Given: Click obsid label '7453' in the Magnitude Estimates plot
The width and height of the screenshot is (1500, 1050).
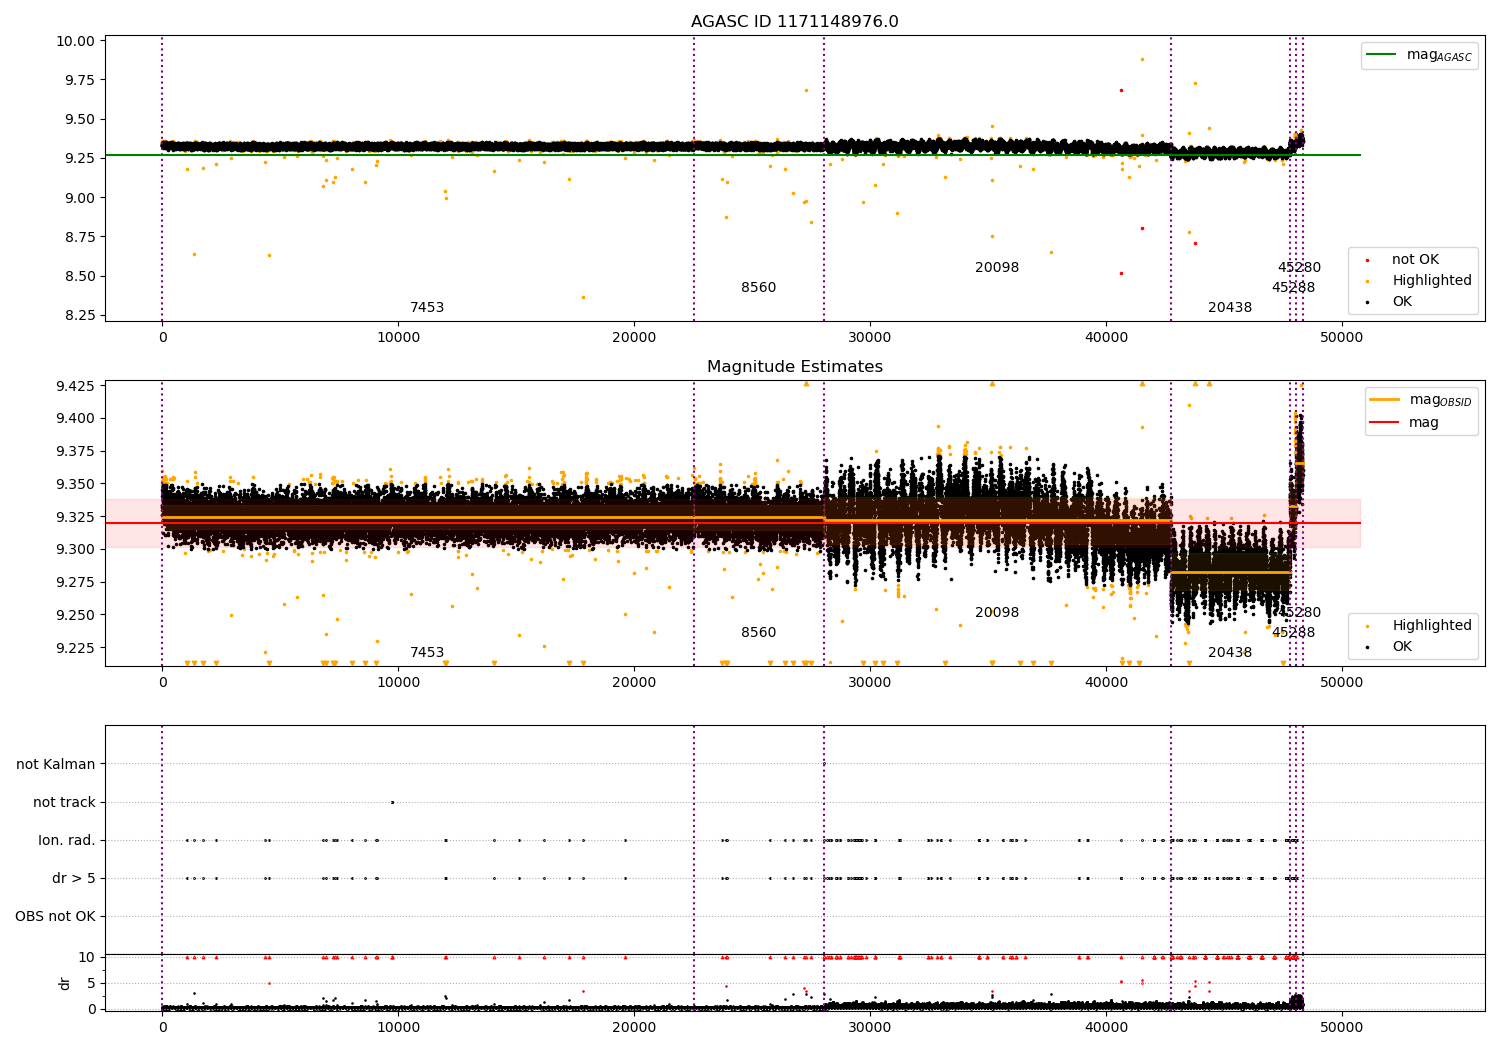Looking at the screenshot, I should tap(427, 653).
